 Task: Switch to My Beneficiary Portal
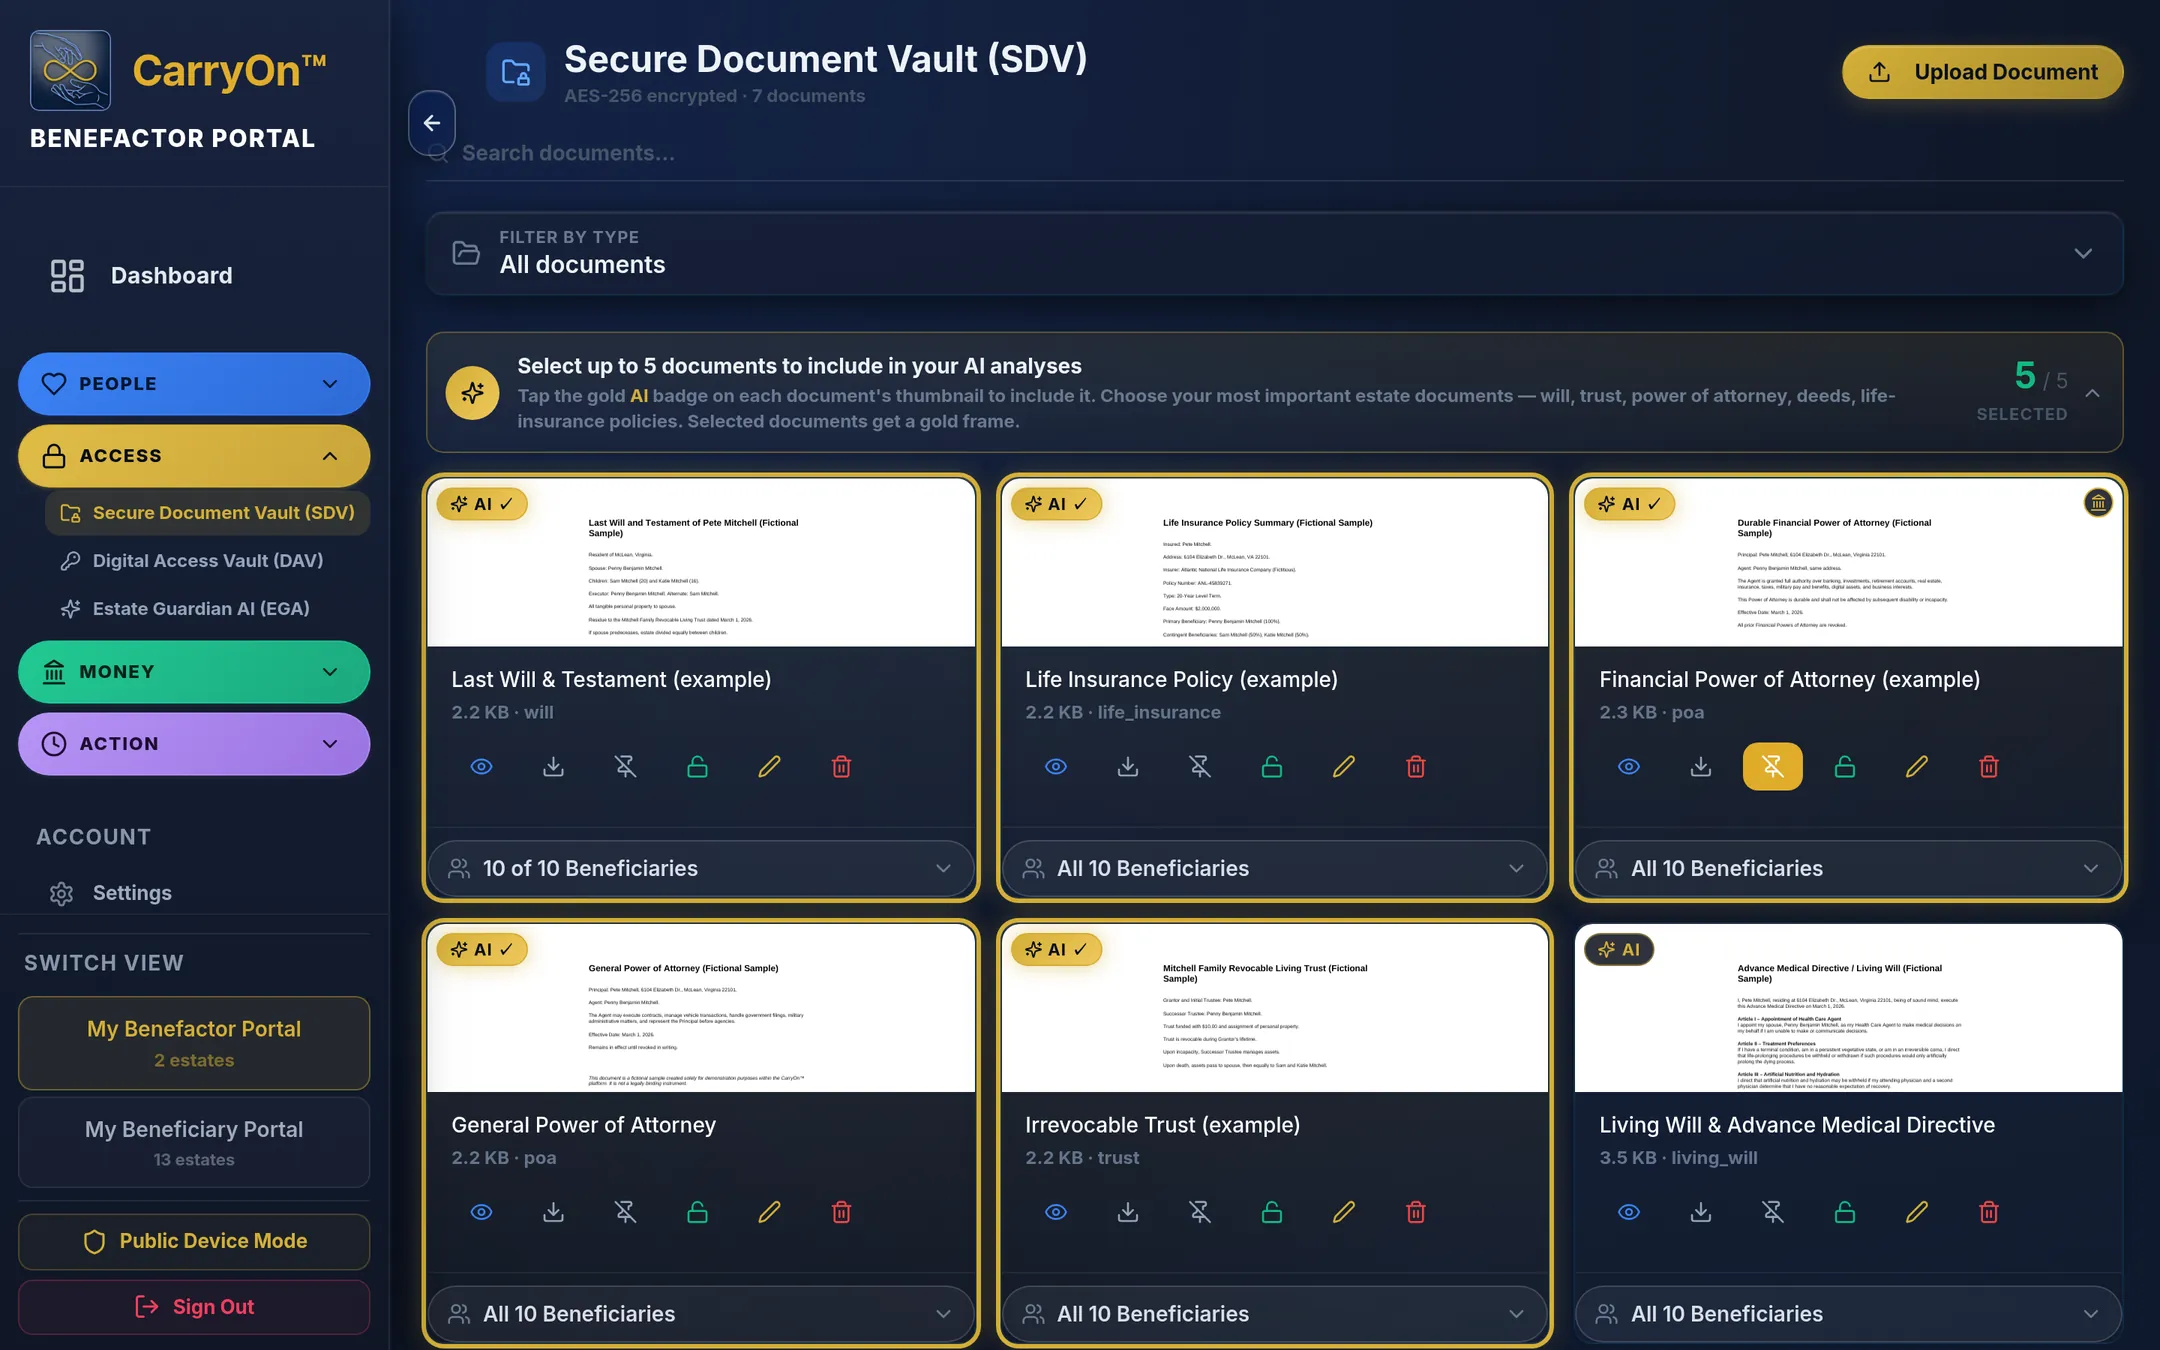point(194,1143)
